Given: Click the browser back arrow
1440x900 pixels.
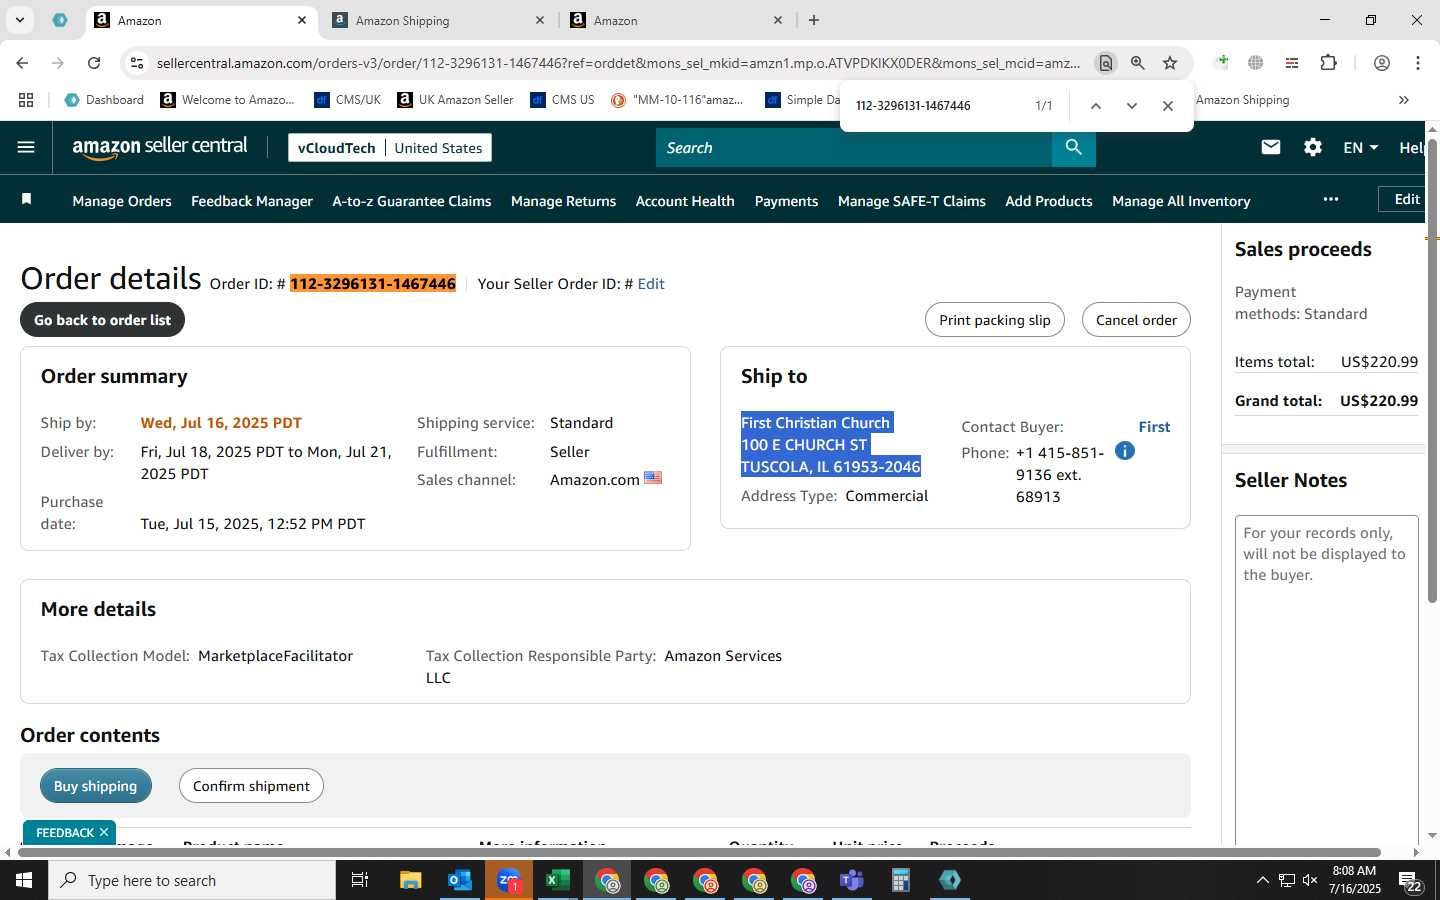Looking at the screenshot, I should (x=22, y=63).
